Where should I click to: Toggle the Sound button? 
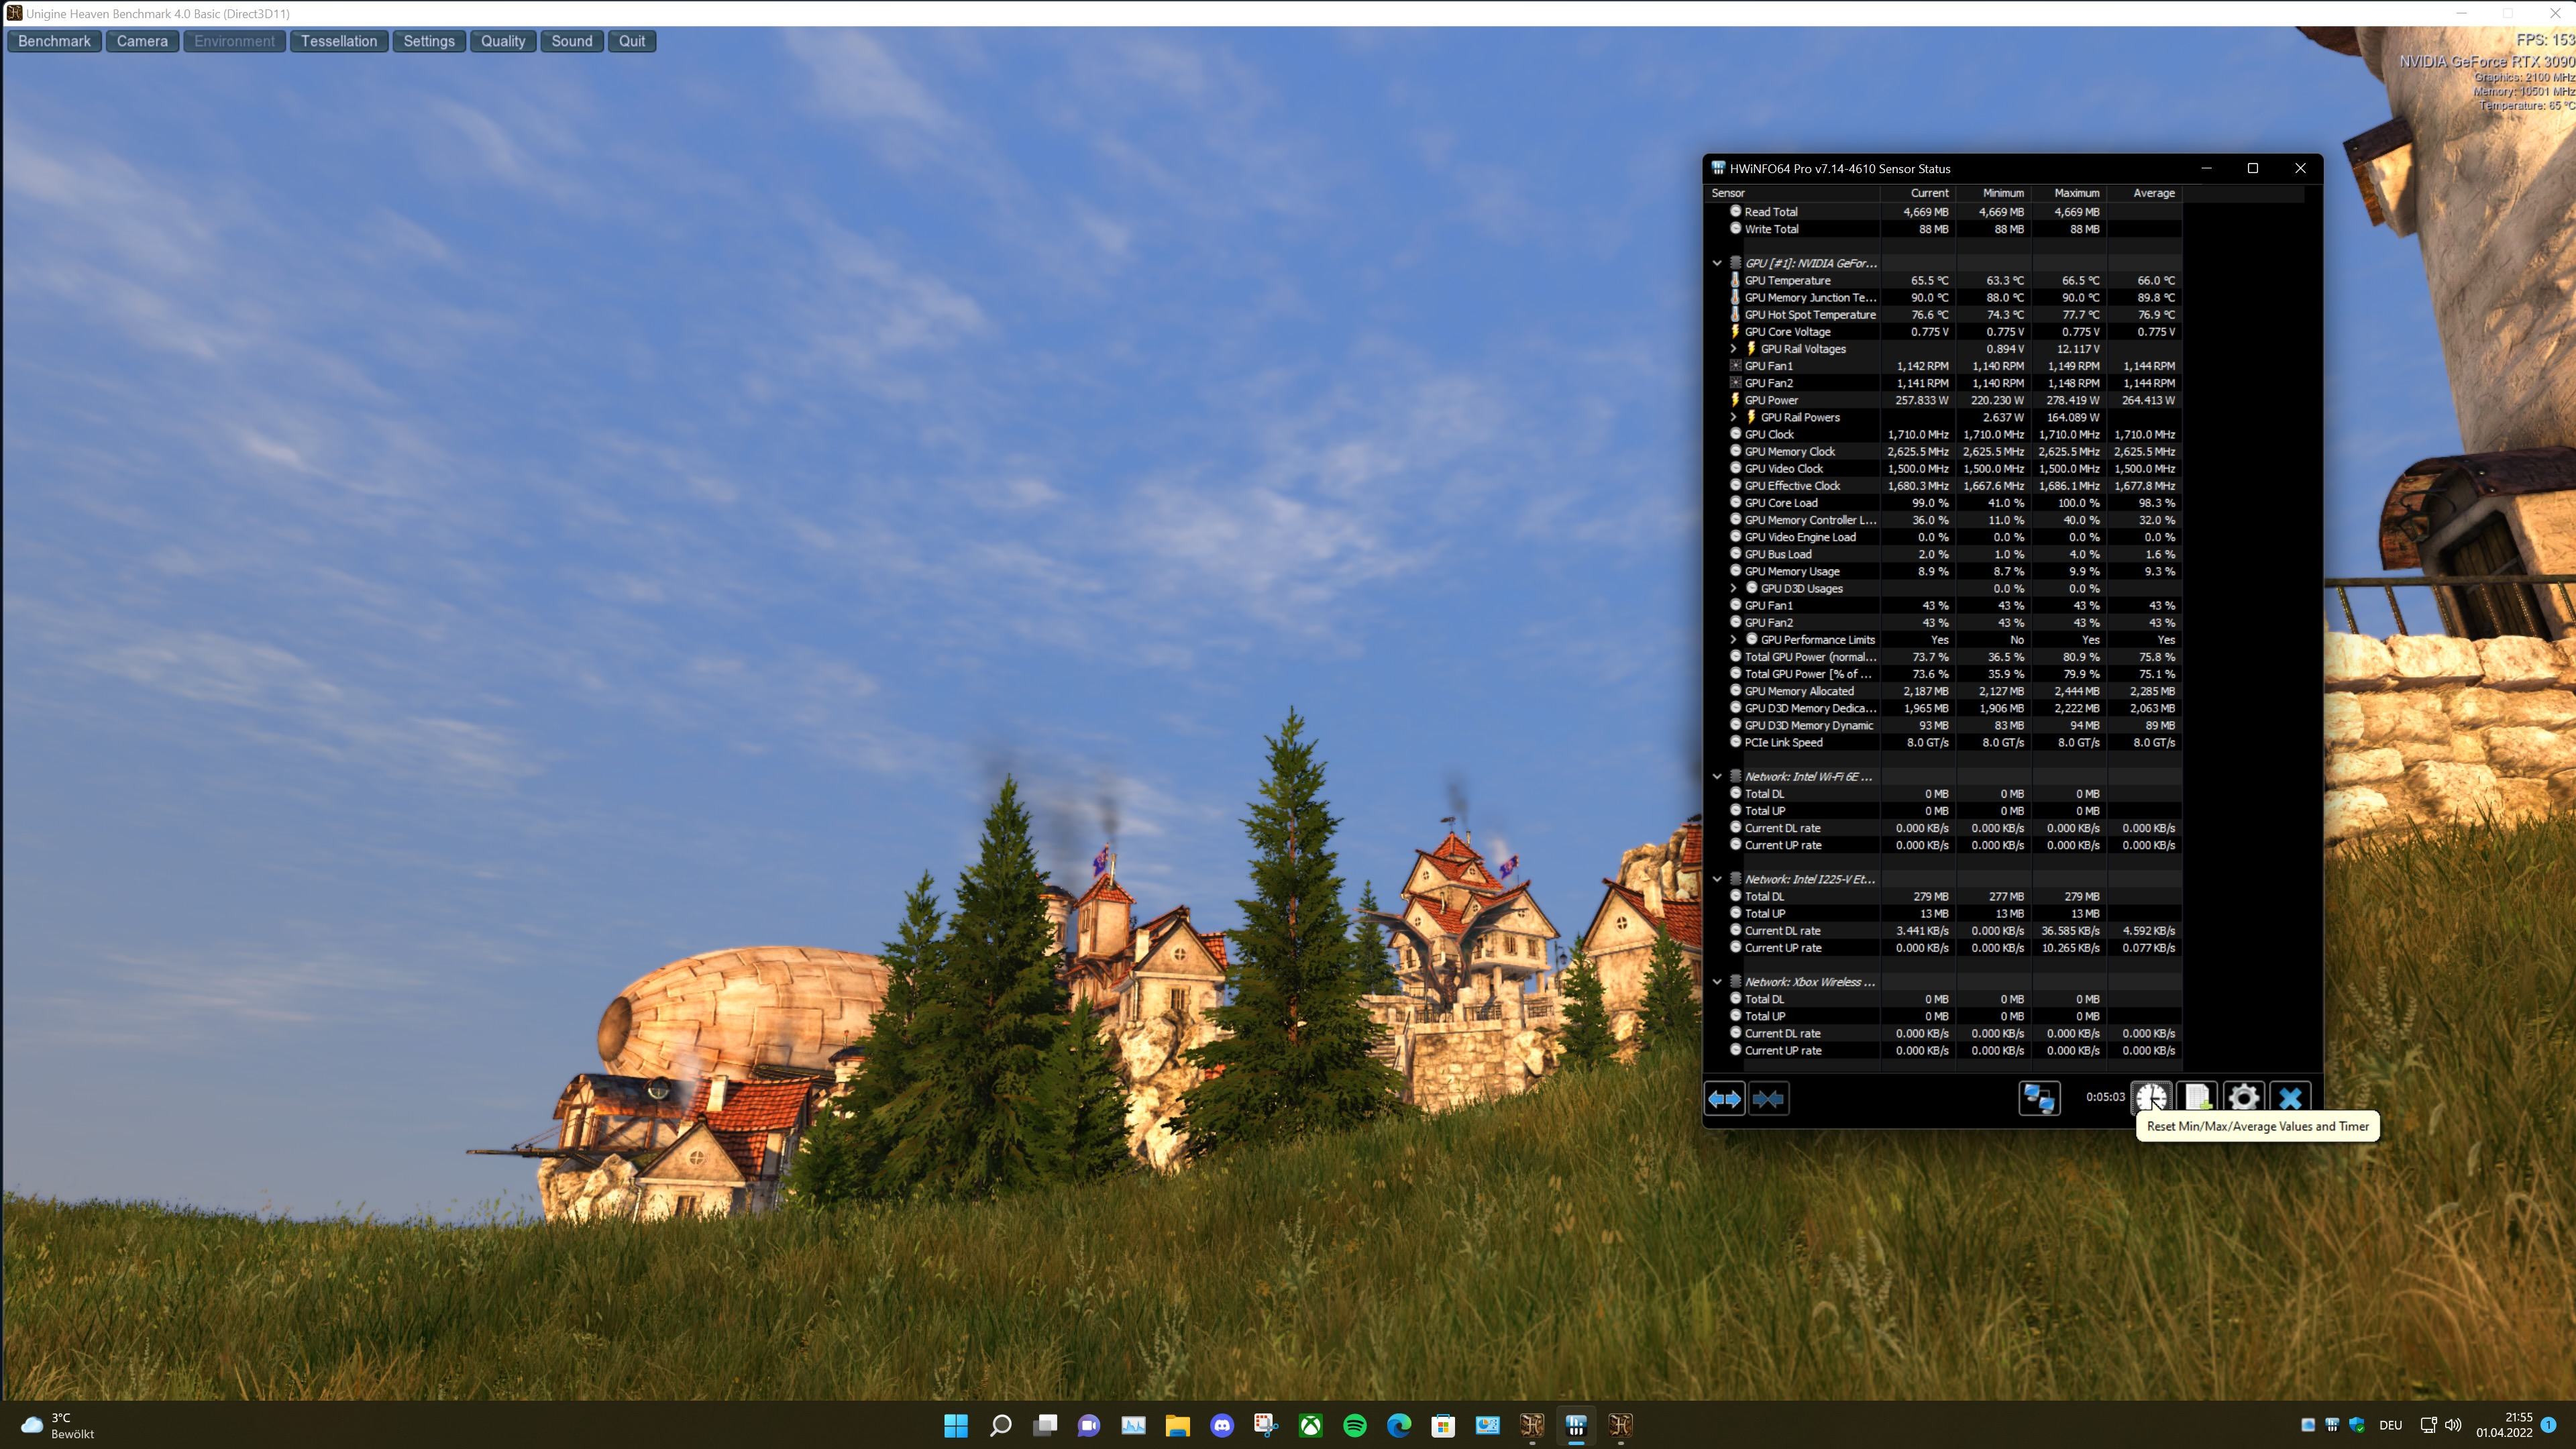pos(571,41)
